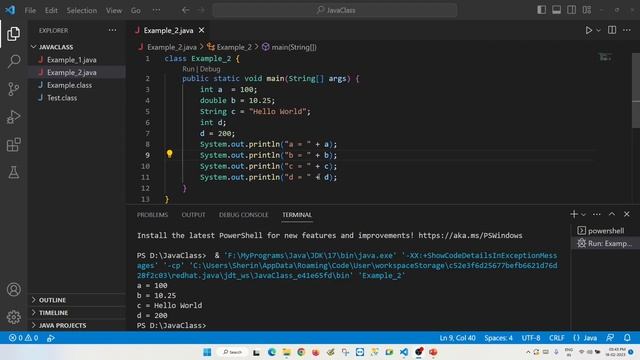Open Explorer Views and More Actions ellipsis
640x360 pixels.
click(x=112, y=30)
